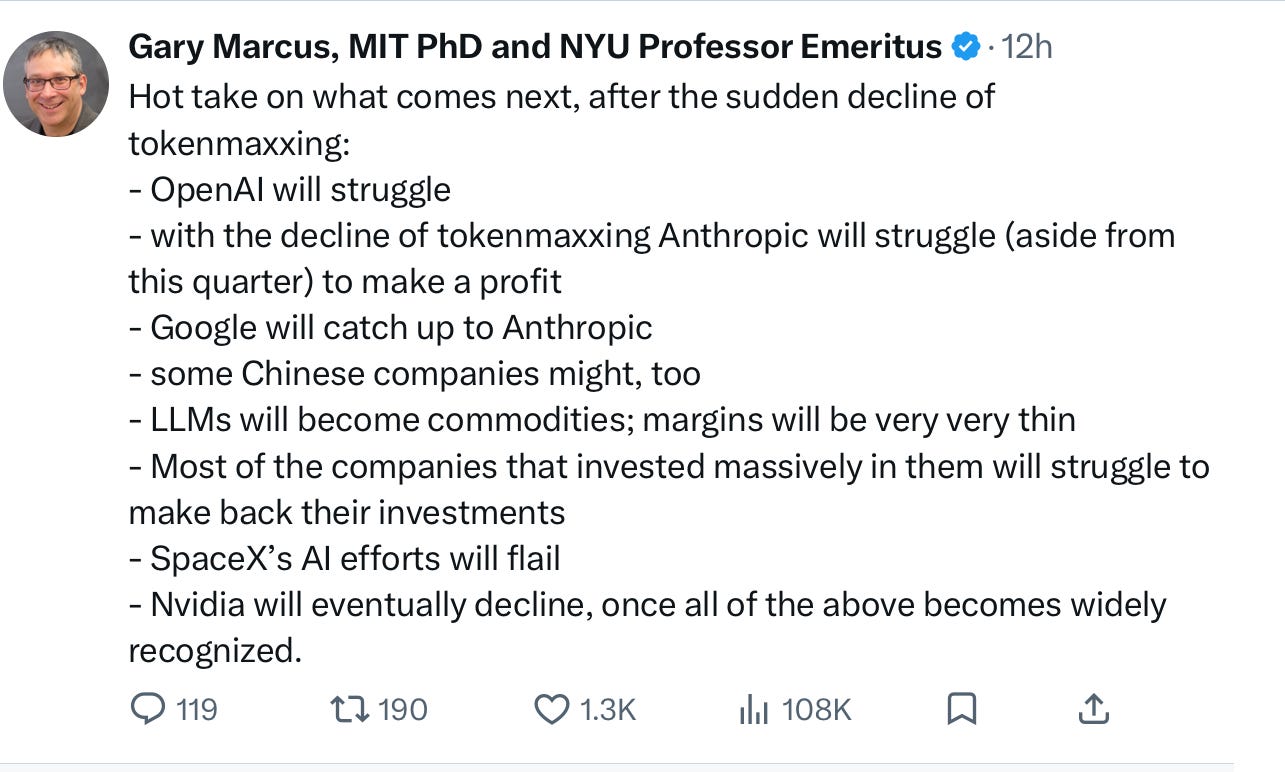The height and width of the screenshot is (772, 1285).
Task: Bookmark this tweet
Action: (961, 710)
